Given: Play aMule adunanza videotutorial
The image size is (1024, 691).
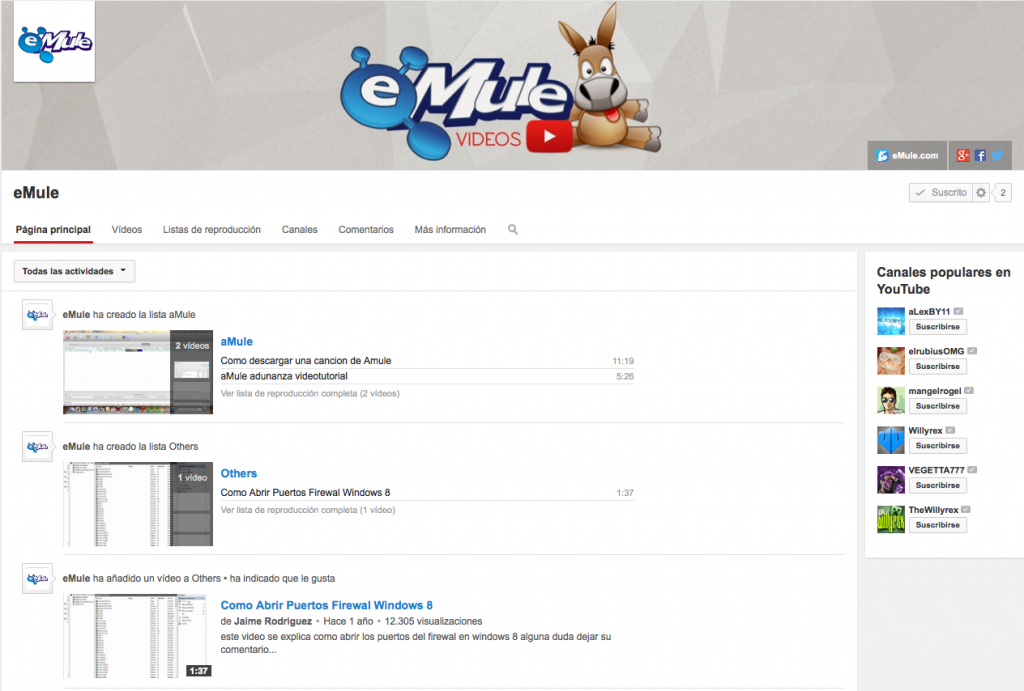Looking at the screenshot, I should tap(284, 376).
